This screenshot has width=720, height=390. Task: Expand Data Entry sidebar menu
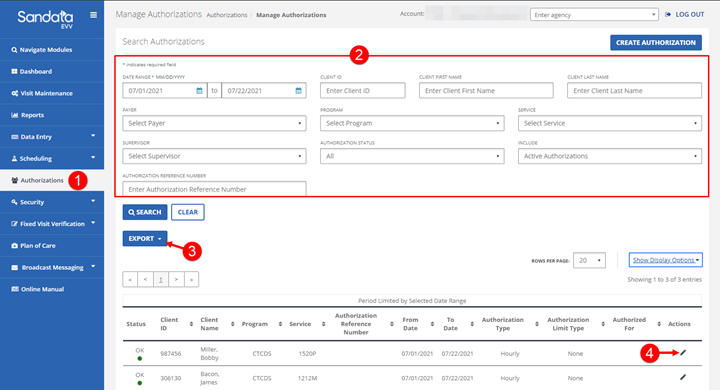tap(52, 136)
